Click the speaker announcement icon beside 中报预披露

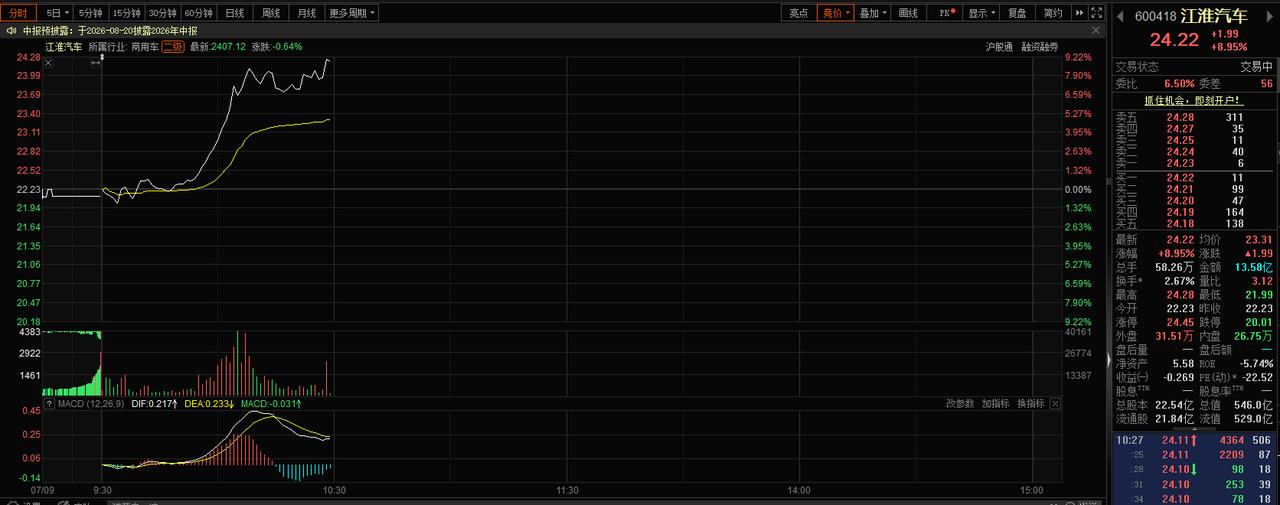tap(11, 31)
